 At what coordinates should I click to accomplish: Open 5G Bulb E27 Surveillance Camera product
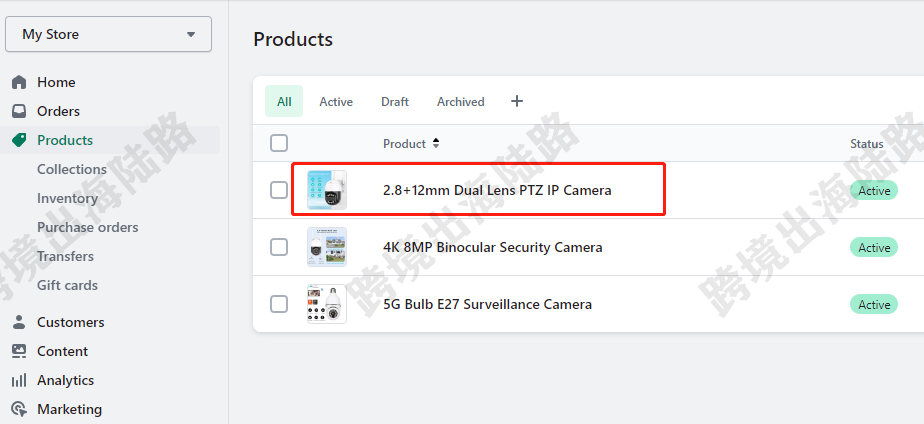pyautogui.click(x=487, y=304)
